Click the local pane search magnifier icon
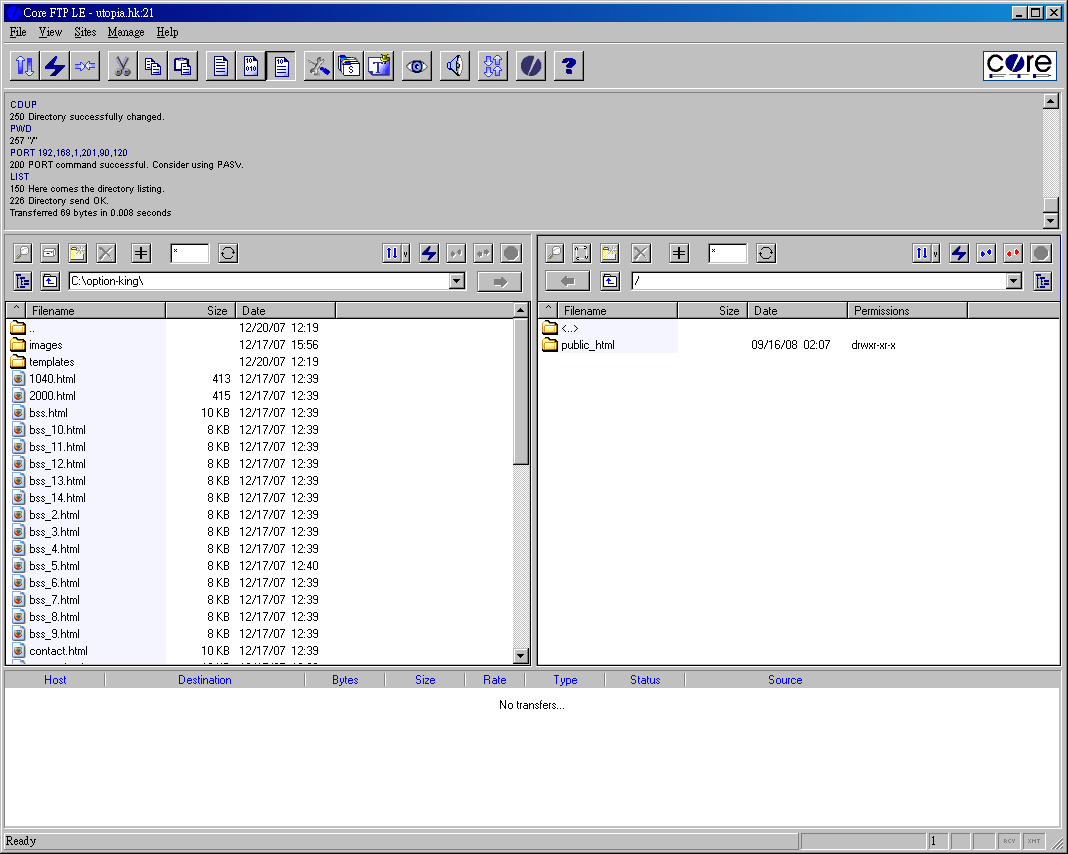This screenshot has height=854, width=1068. (22, 253)
